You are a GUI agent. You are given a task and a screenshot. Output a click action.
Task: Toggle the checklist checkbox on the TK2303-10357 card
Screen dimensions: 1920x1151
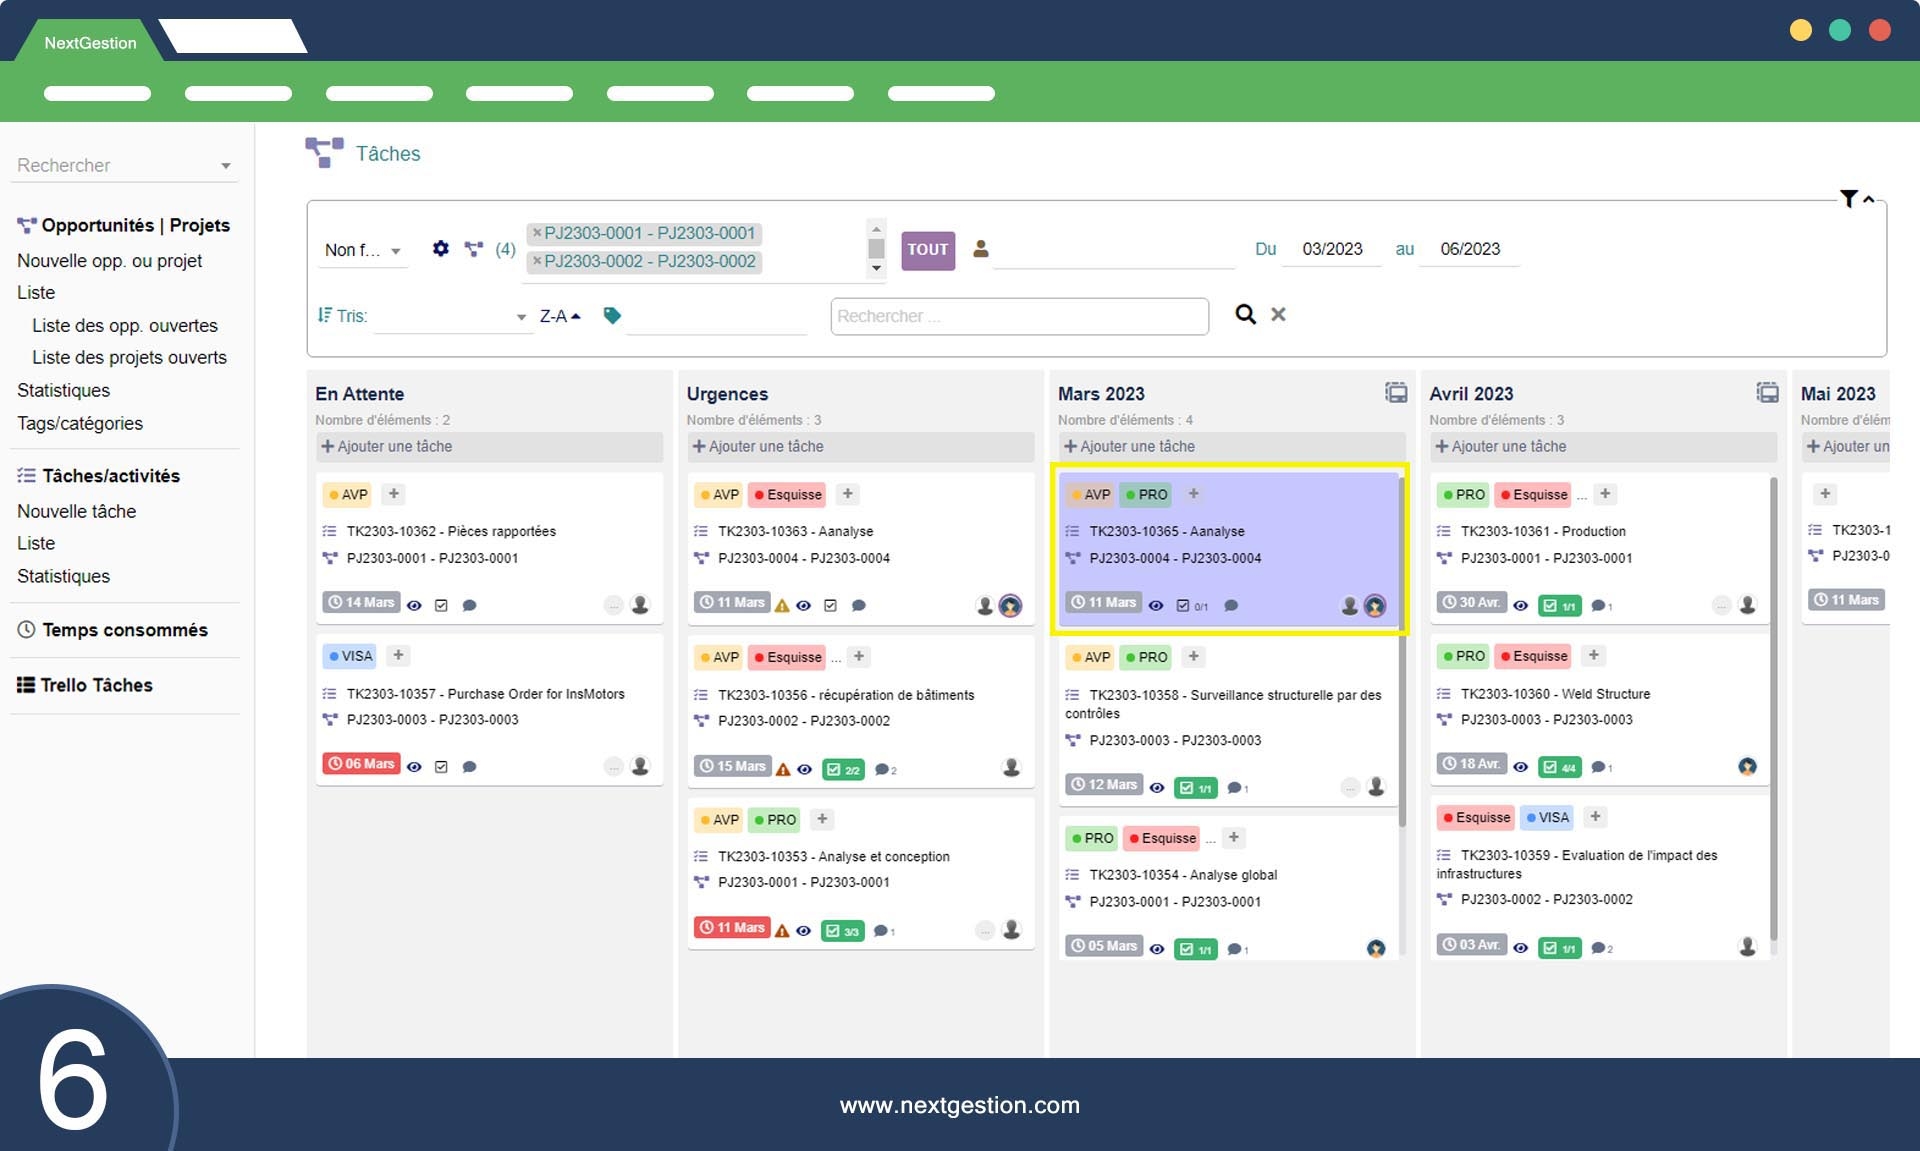(x=441, y=767)
